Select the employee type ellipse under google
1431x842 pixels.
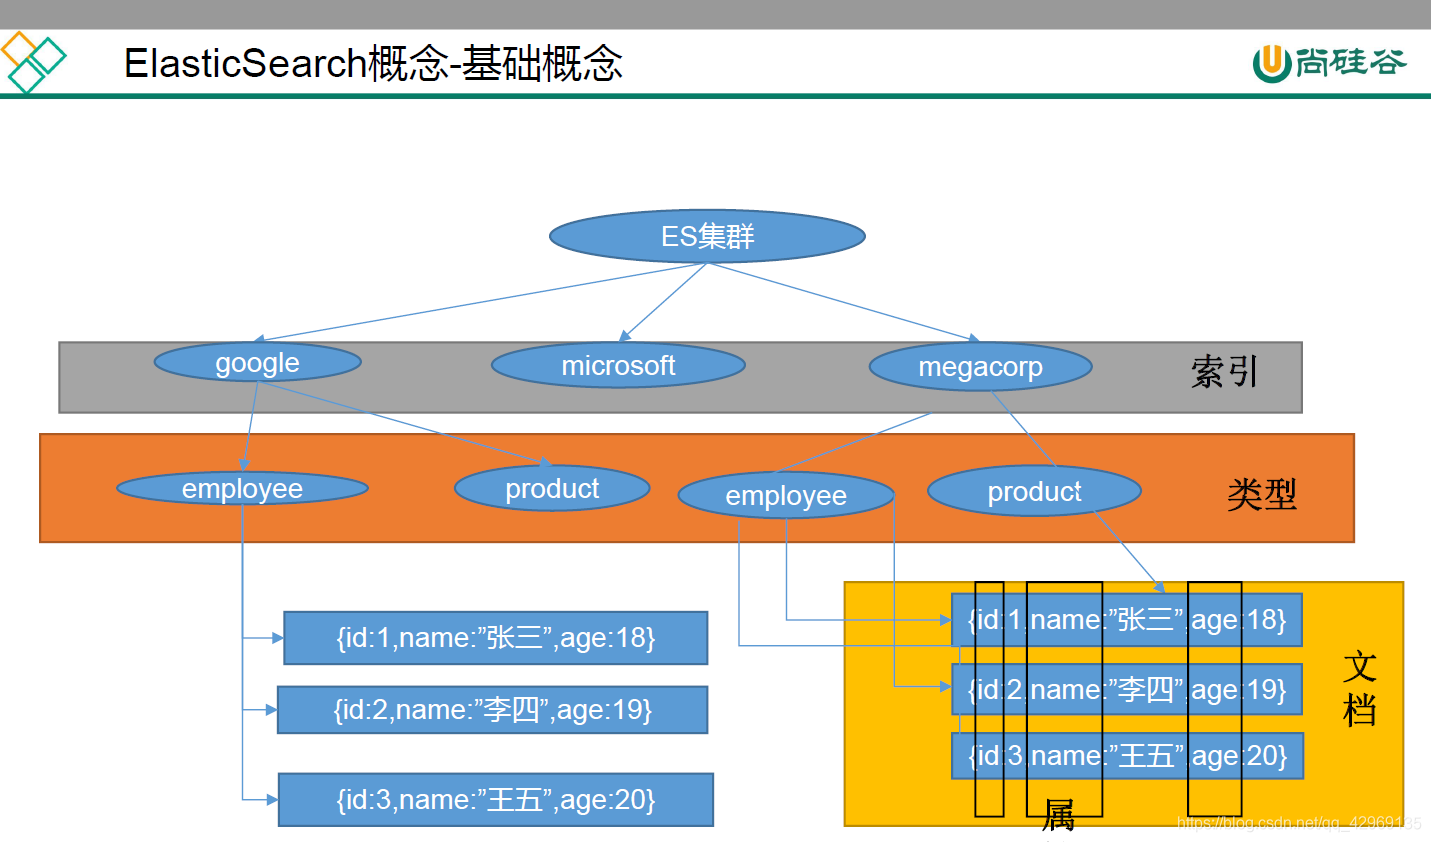coord(242,488)
